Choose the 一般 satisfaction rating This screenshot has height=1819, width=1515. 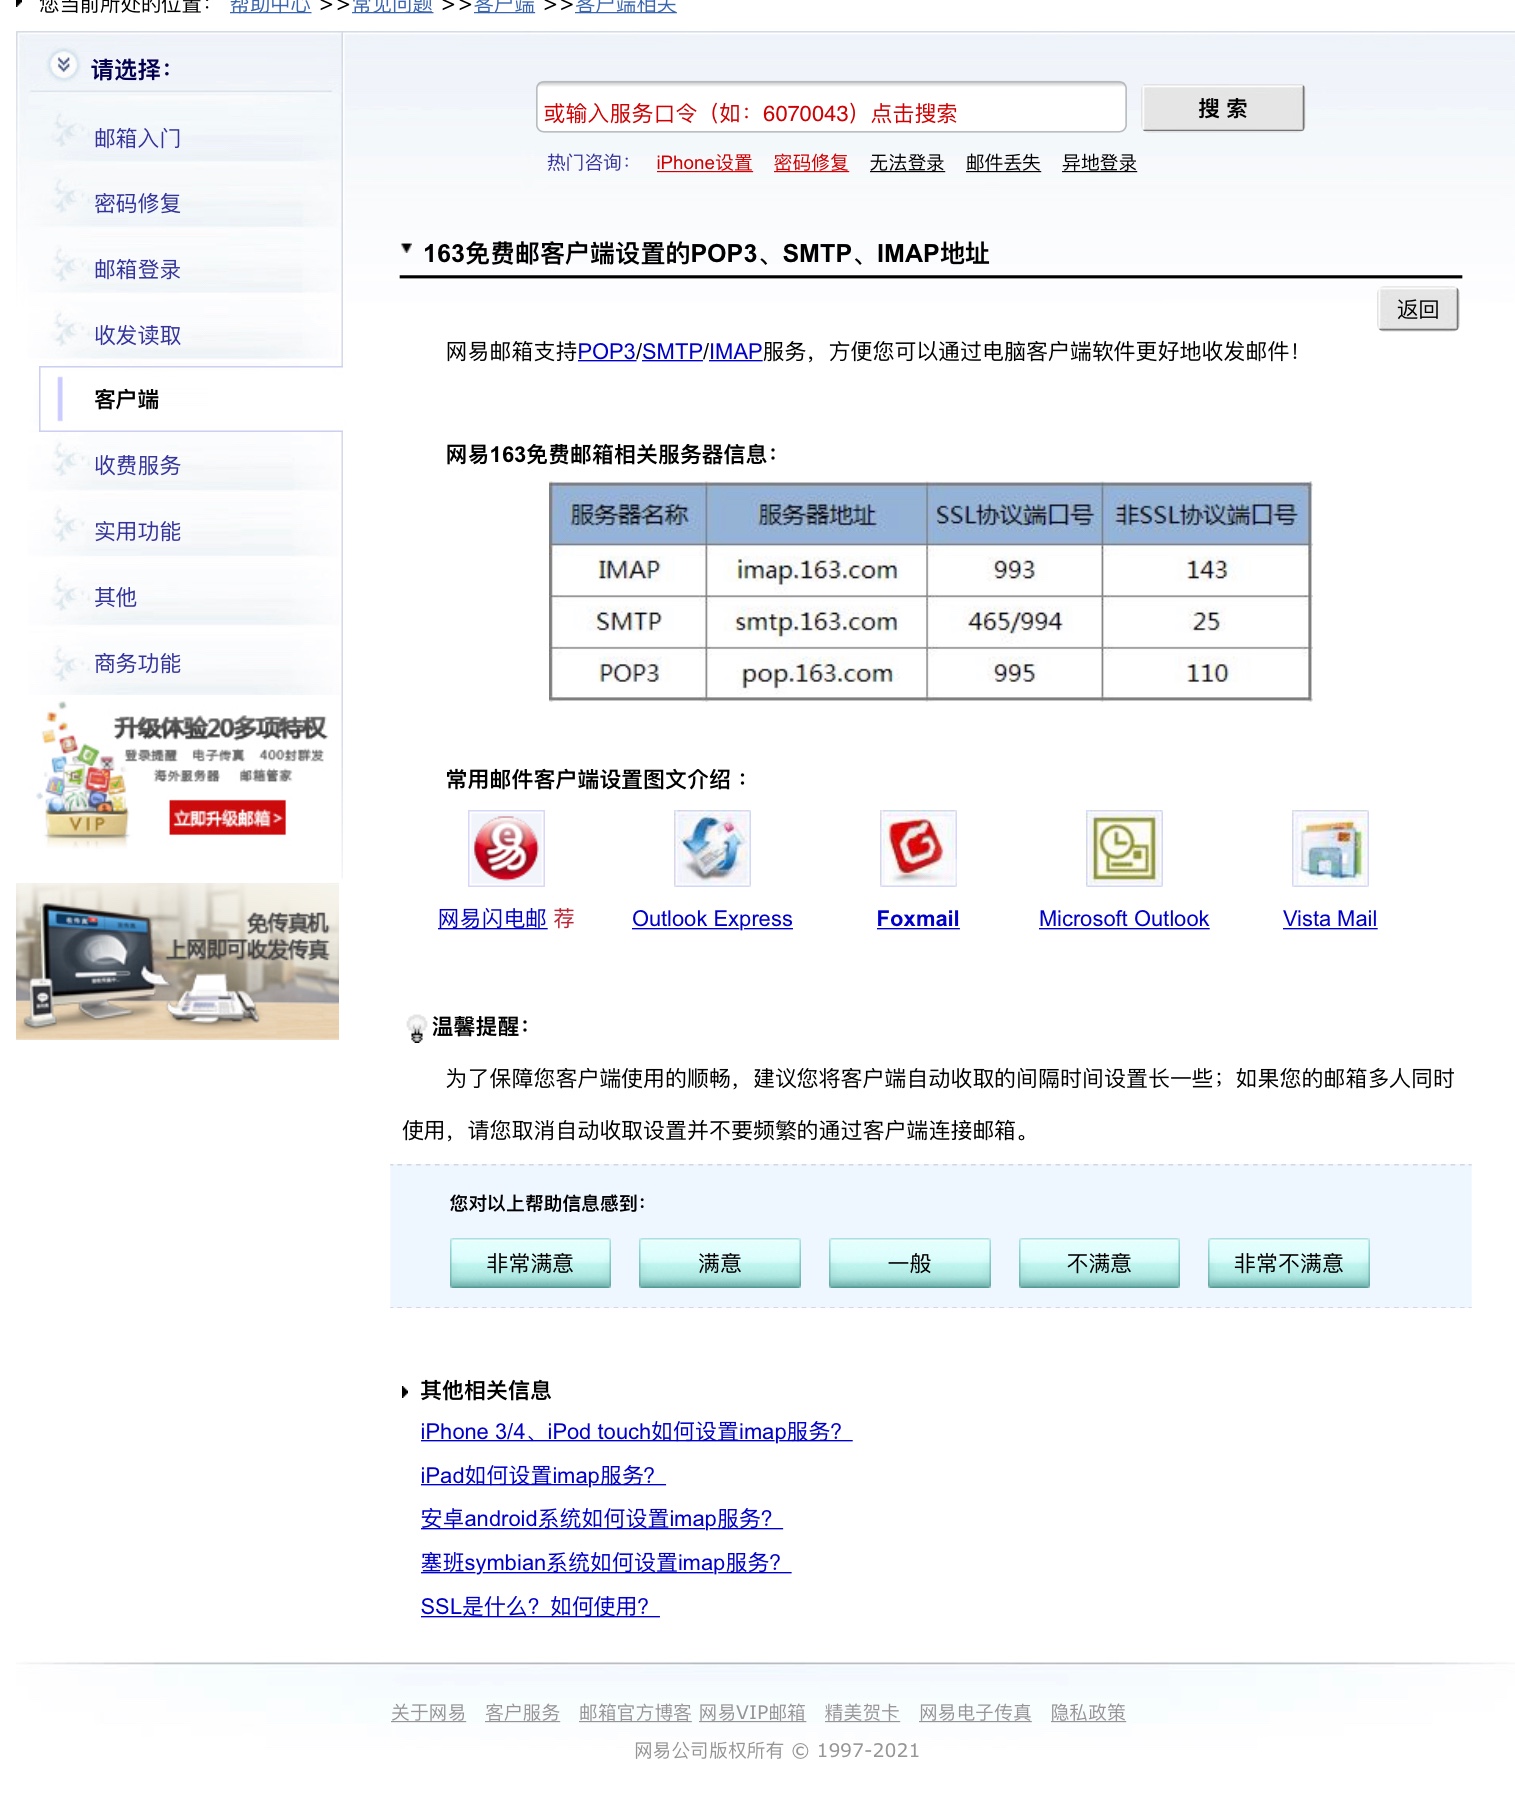[x=909, y=1263]
